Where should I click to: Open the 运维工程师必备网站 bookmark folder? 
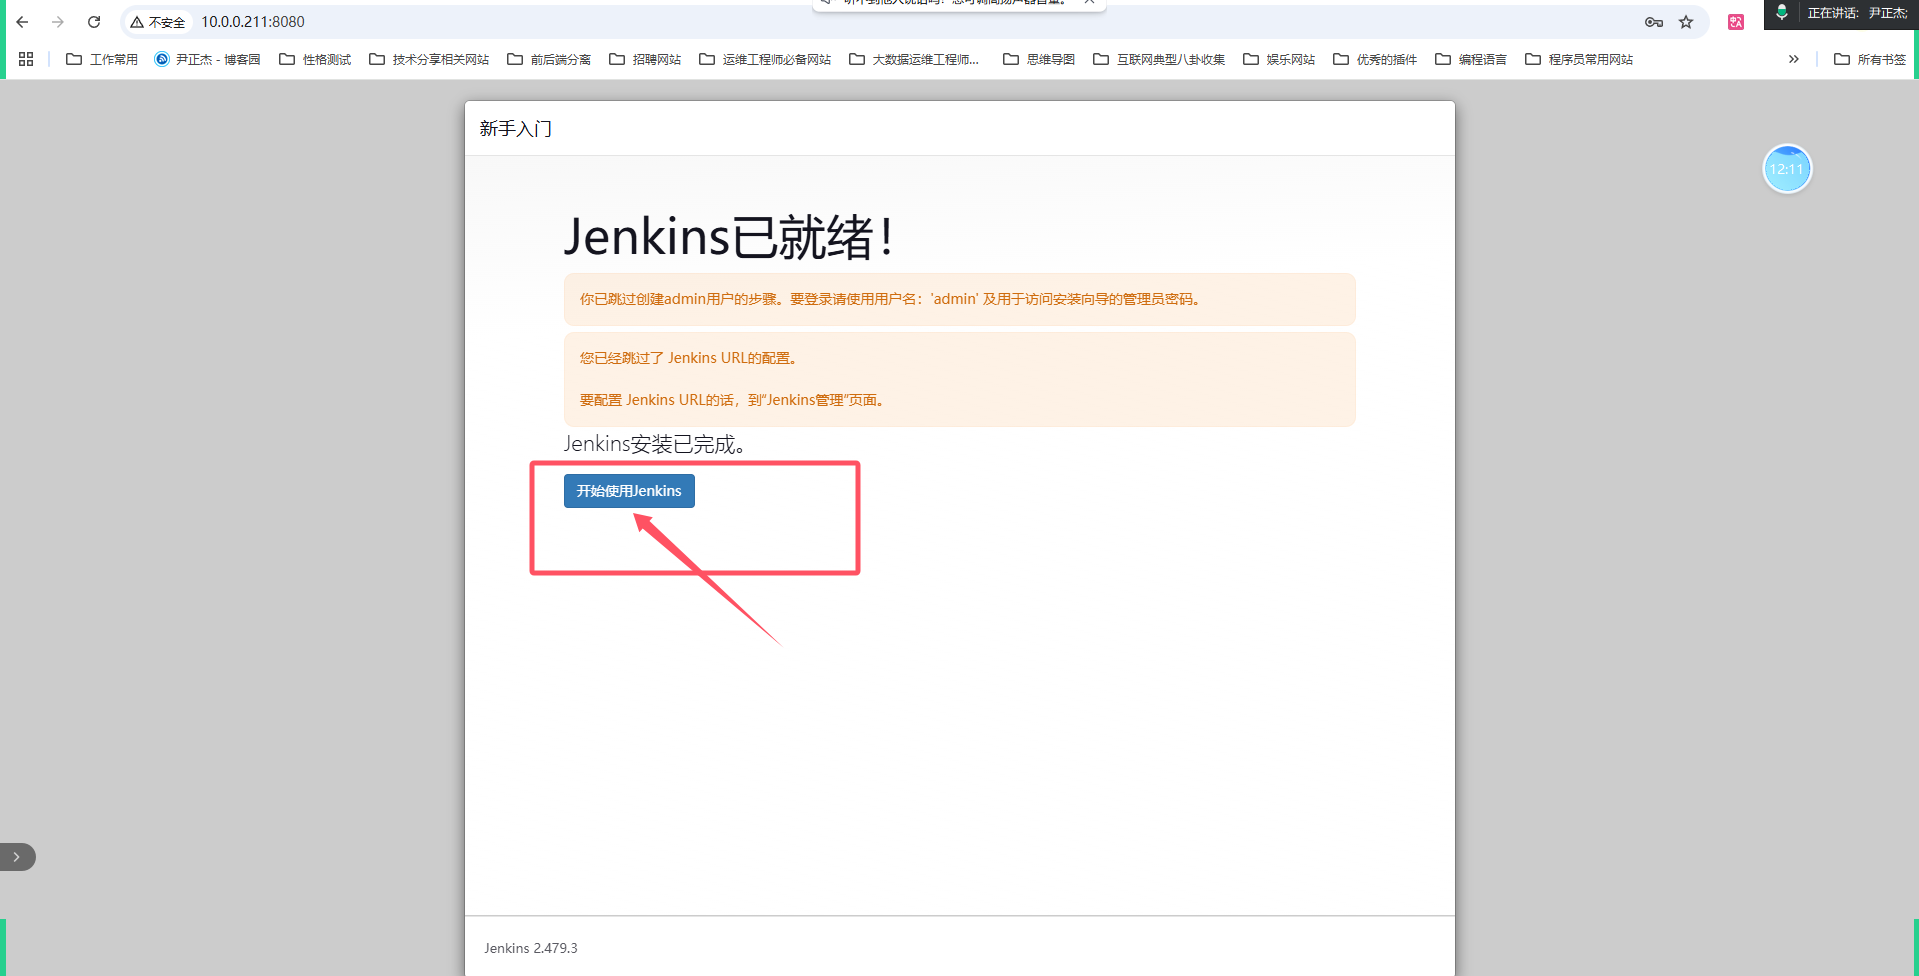(x=765, y=59)
